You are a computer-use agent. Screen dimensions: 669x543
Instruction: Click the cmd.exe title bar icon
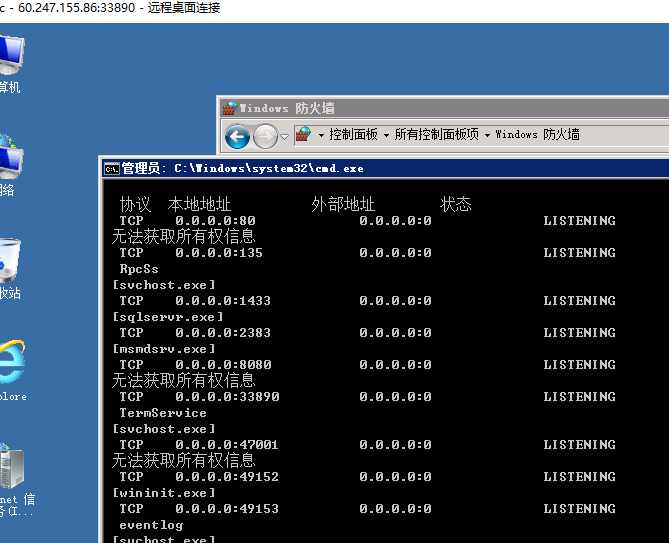[x=112, y=168]
